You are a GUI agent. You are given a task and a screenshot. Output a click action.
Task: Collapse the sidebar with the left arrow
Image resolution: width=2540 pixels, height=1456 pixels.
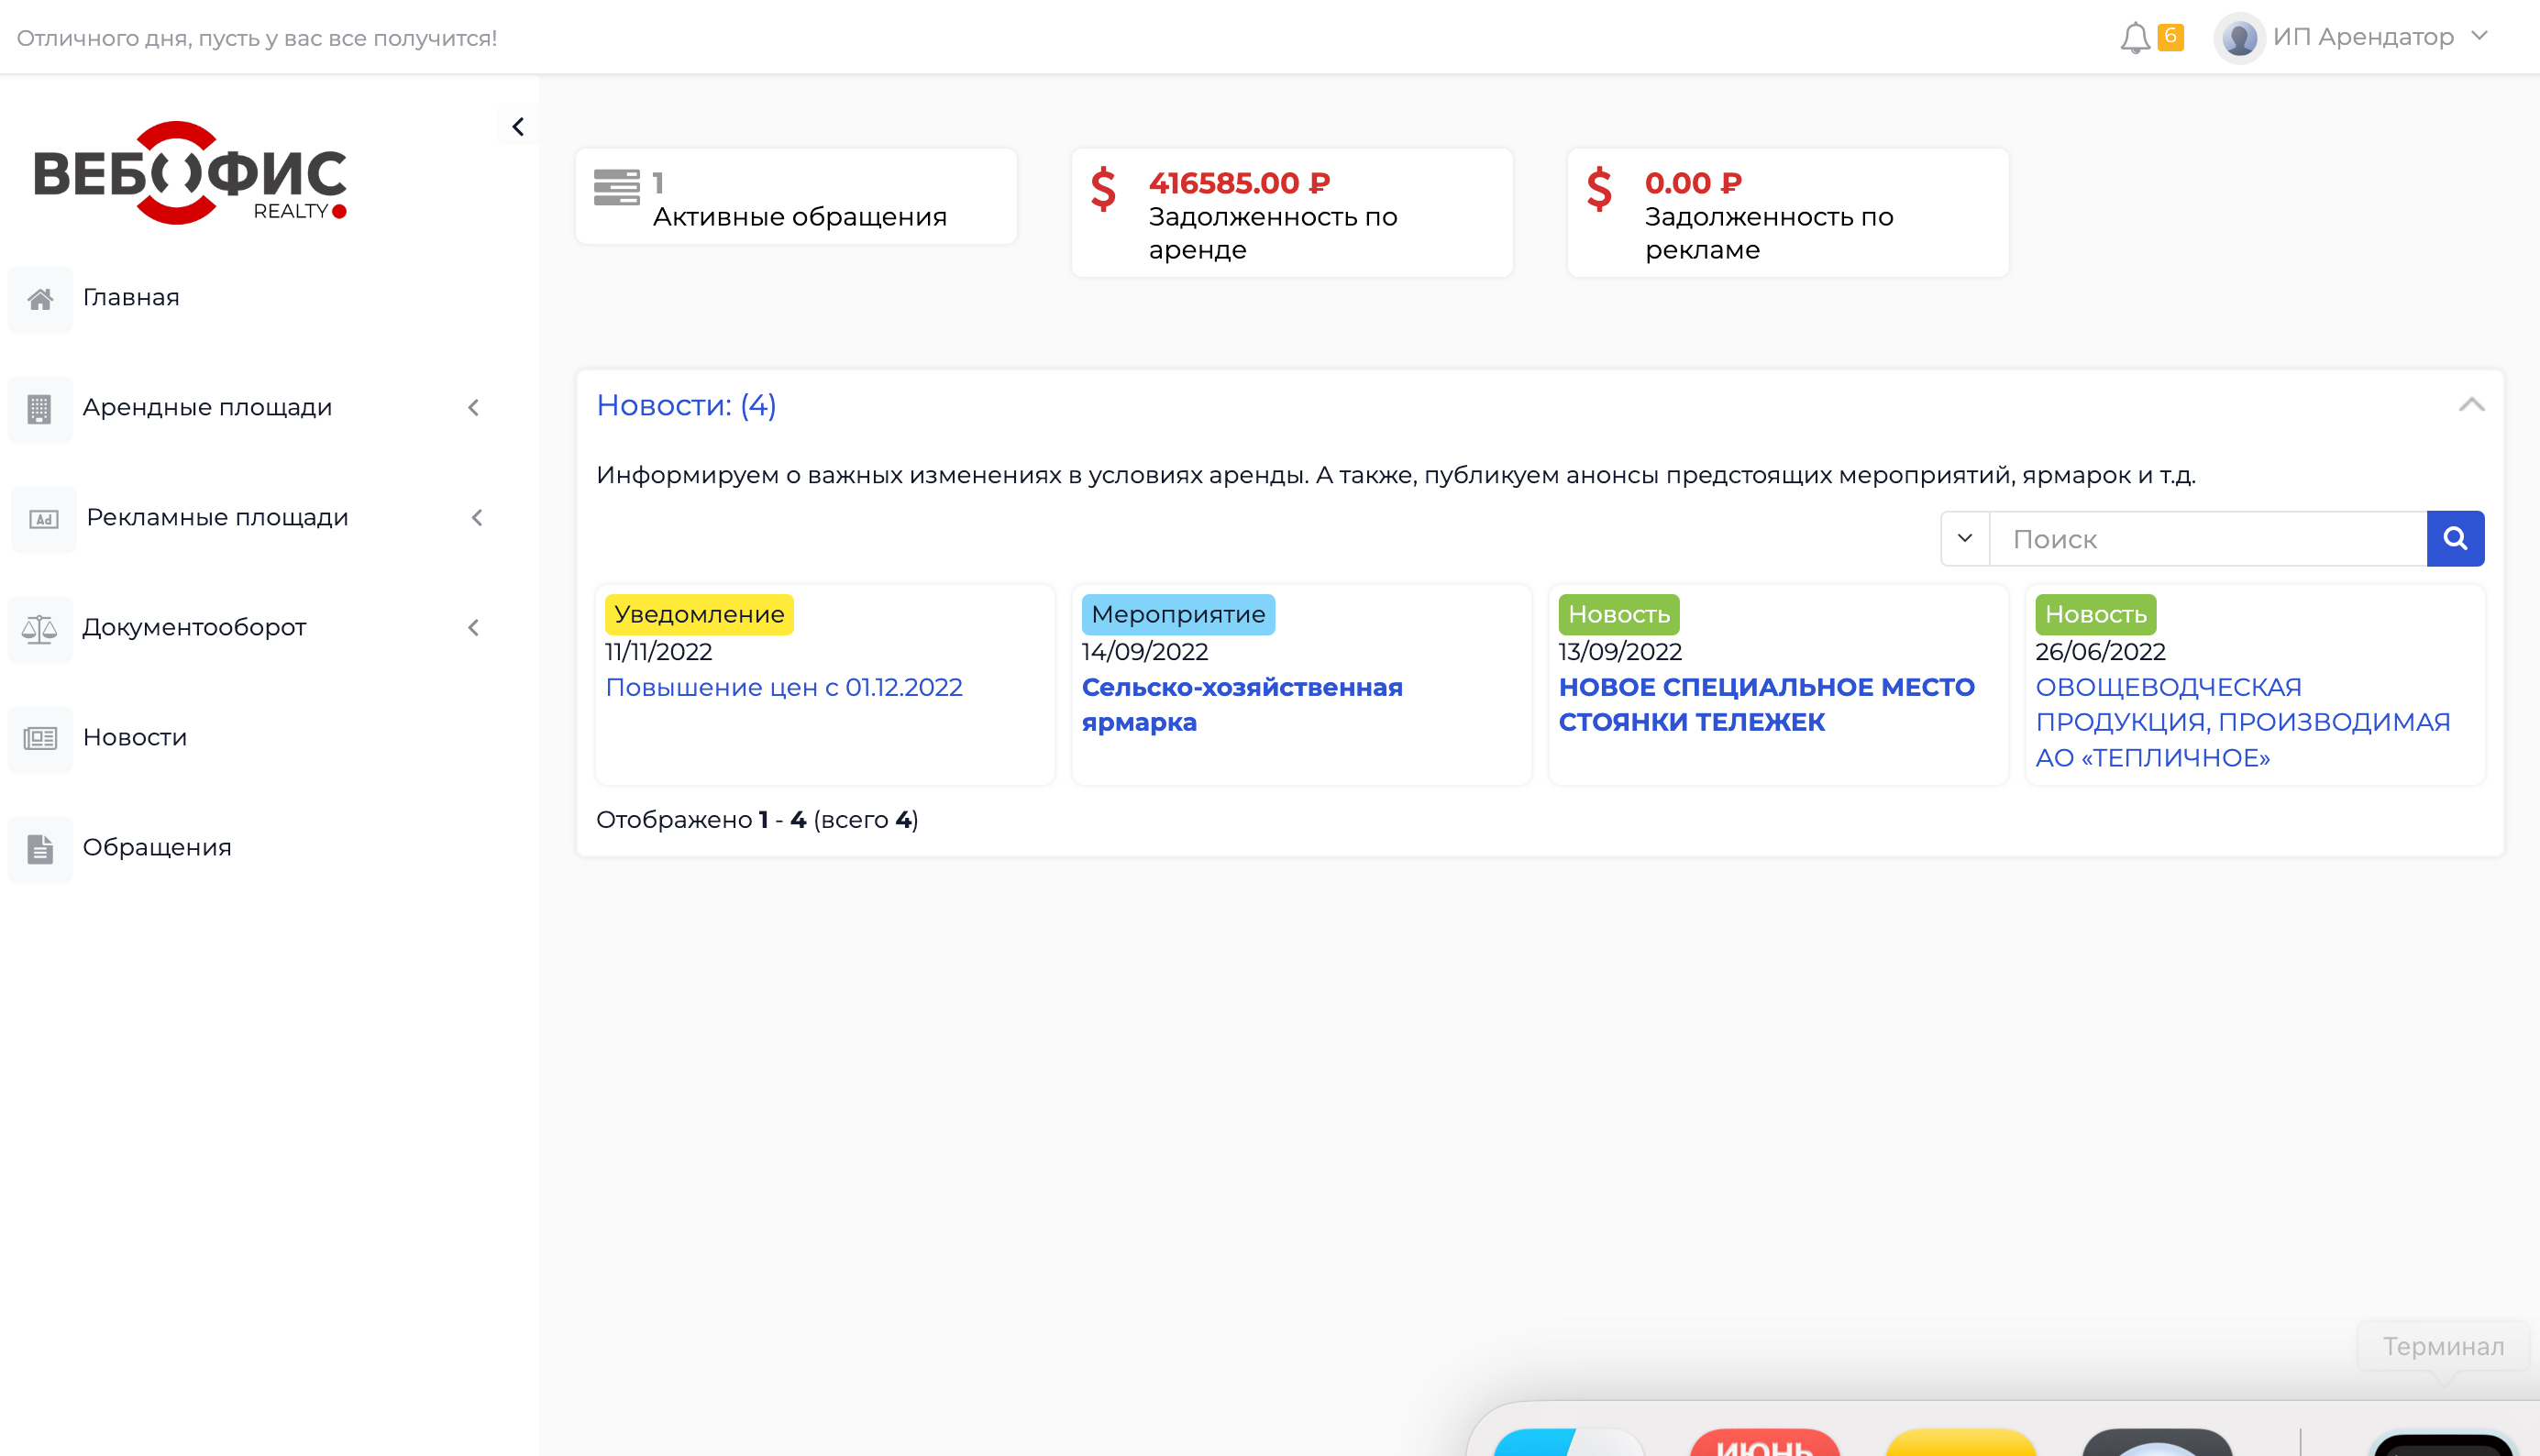518,126
